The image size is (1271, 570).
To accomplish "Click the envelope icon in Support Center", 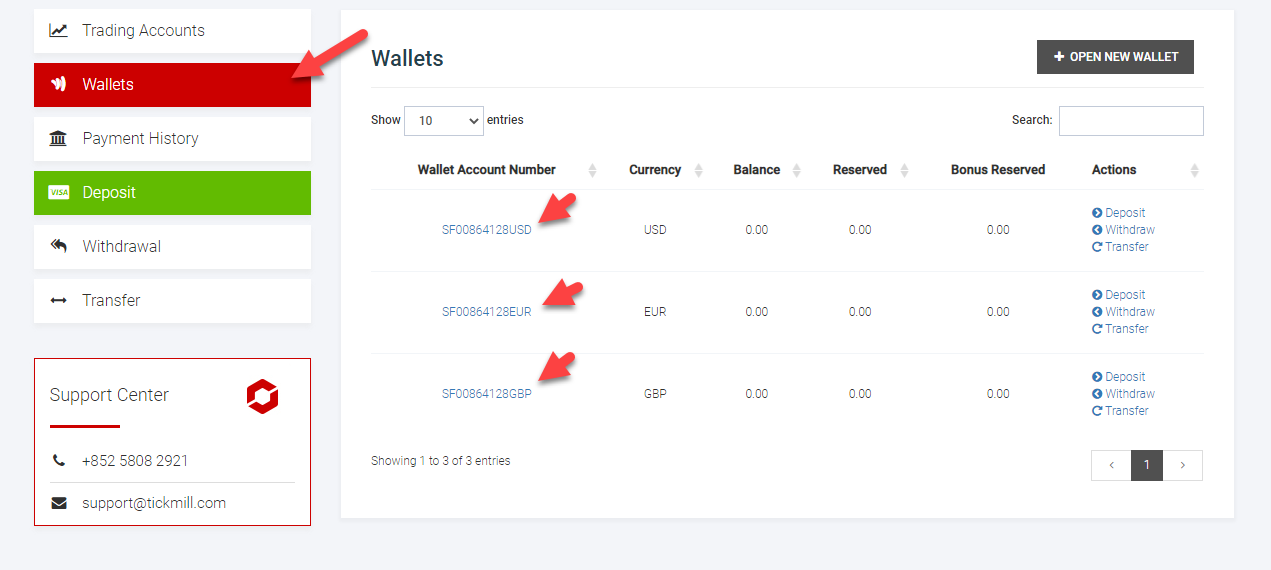I will pos(59,503).
